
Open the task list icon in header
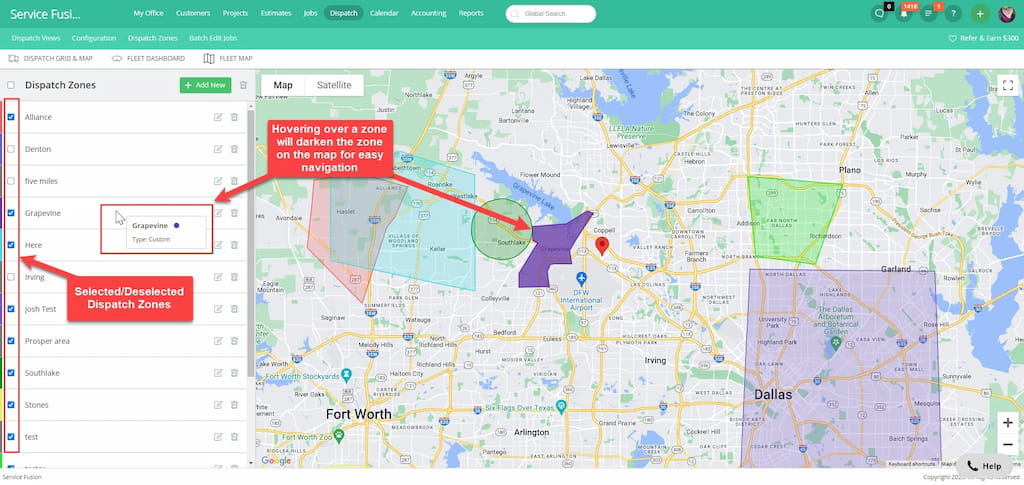pos(929,13)
